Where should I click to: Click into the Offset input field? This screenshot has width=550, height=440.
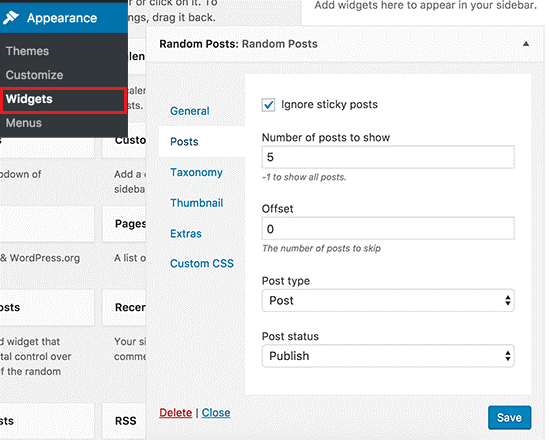388,229
